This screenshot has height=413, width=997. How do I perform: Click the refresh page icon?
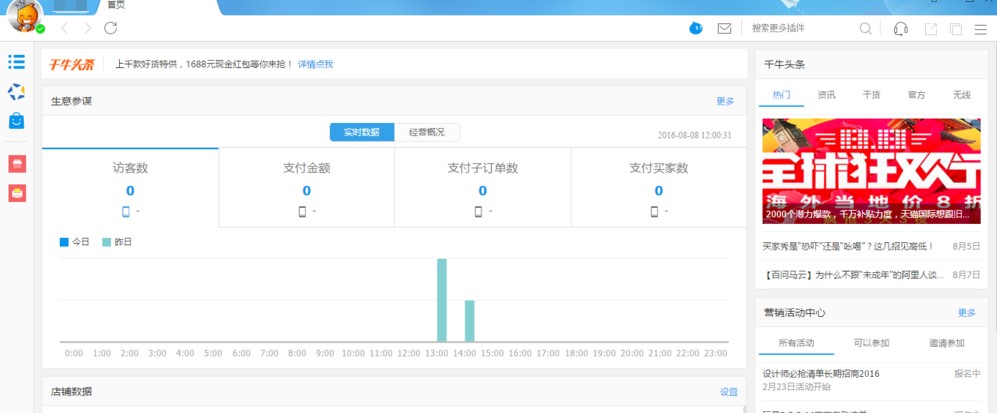(x=111, y=28)
